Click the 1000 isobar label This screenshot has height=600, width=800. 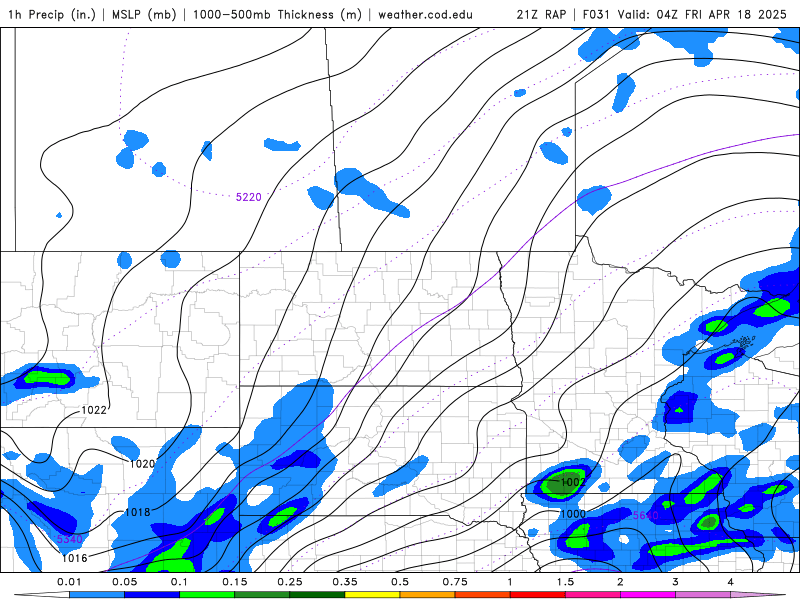[573, 514]
